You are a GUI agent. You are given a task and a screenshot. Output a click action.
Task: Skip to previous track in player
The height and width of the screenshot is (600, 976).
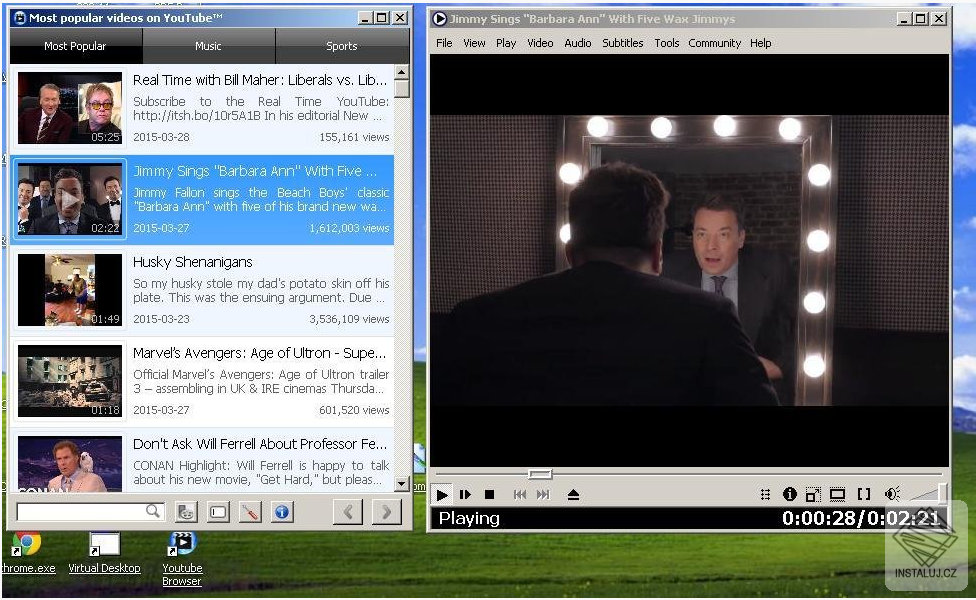(x=520, y=495)
